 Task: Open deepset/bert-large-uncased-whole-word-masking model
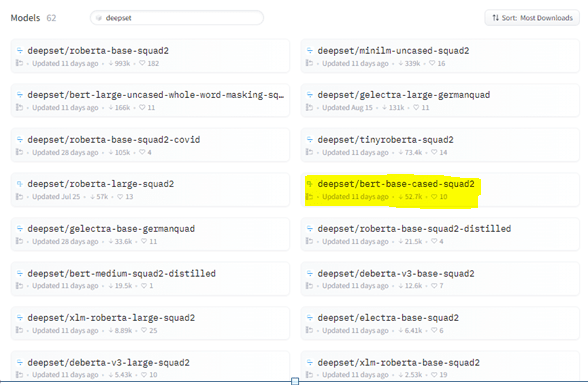150,100
